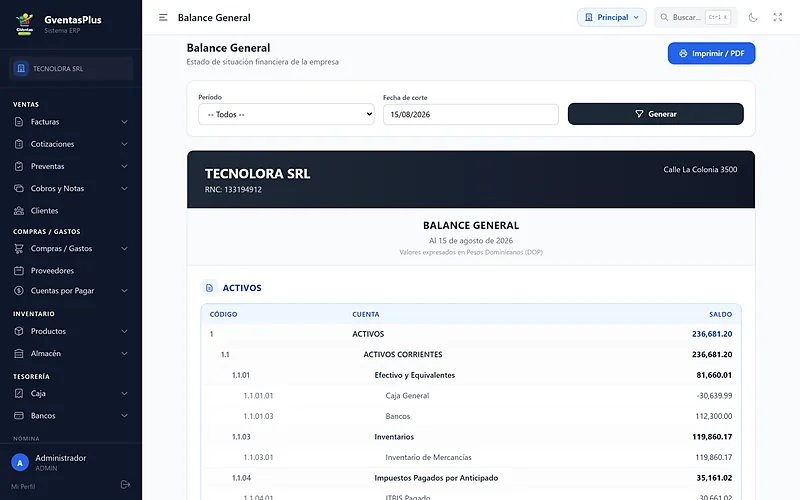
Task: Click the search magnifier icon
Action: click(x=664, y=17)
